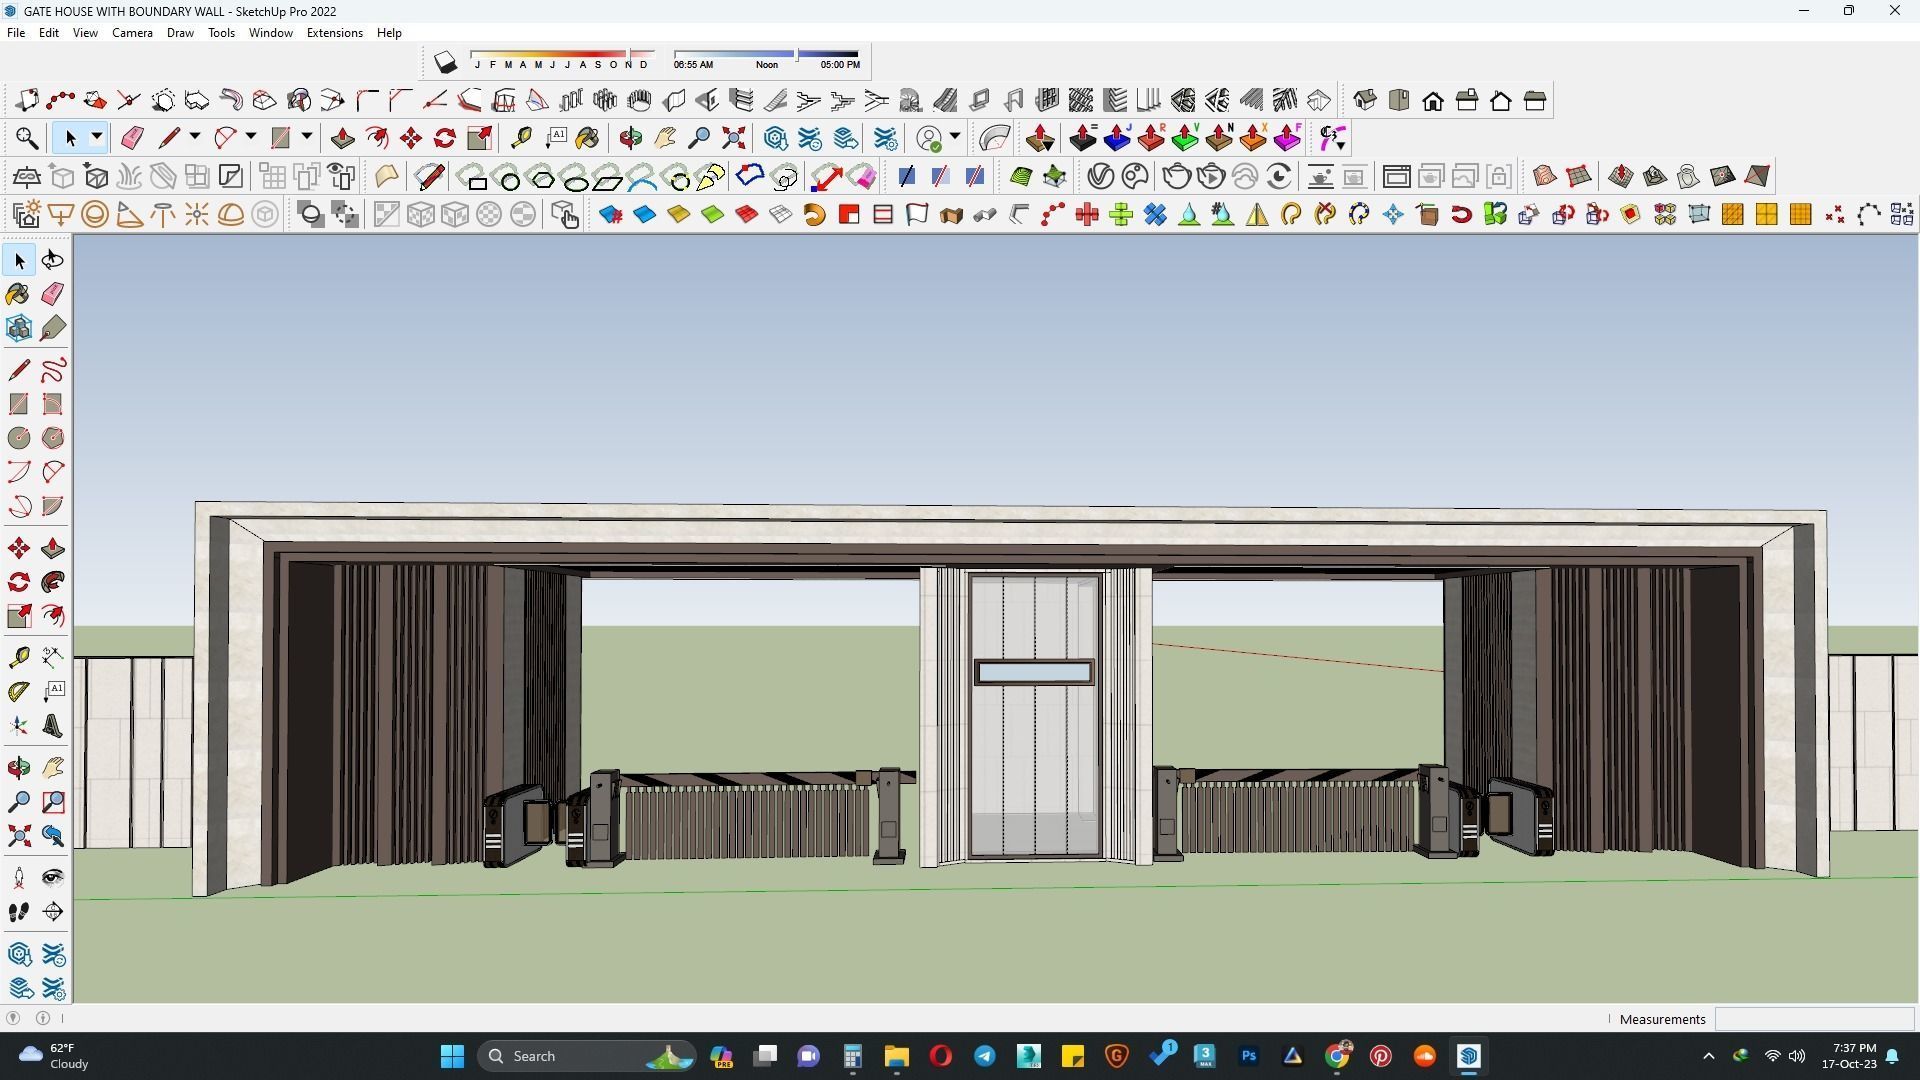The height and width of the screenshot is (1080, 1920).
Task: Activate the Push/Pull tool
Action: [x=343, y=138]
